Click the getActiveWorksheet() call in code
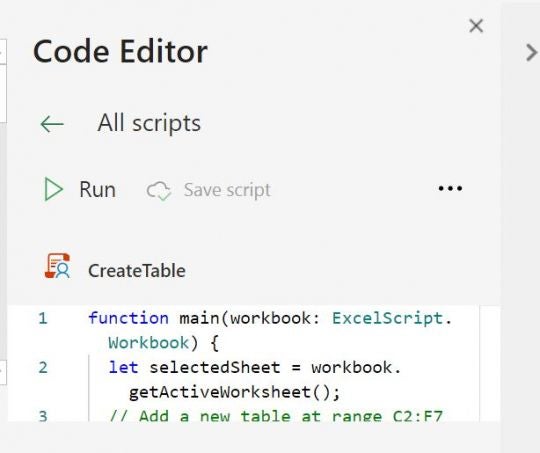This screenshot has height=453, width=540. [235, 392]
